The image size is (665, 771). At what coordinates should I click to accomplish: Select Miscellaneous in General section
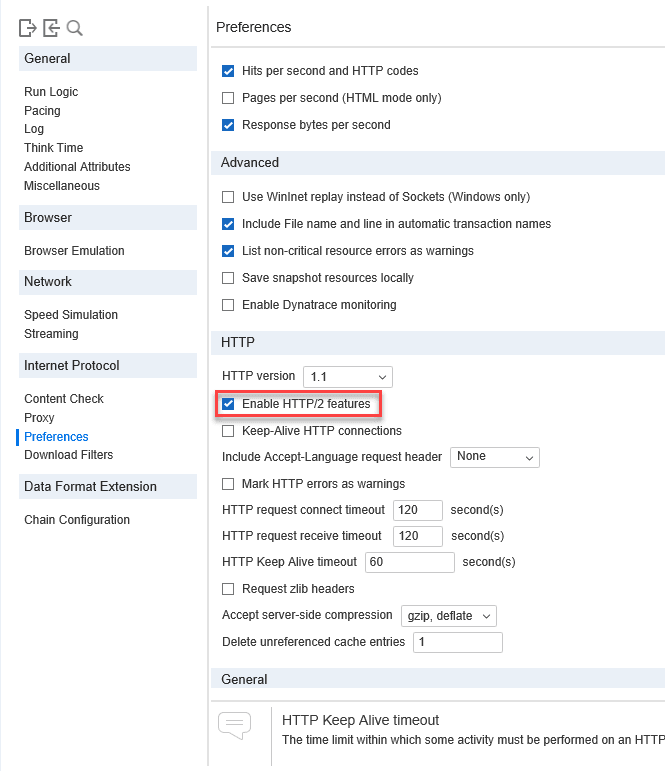point(62,186)
